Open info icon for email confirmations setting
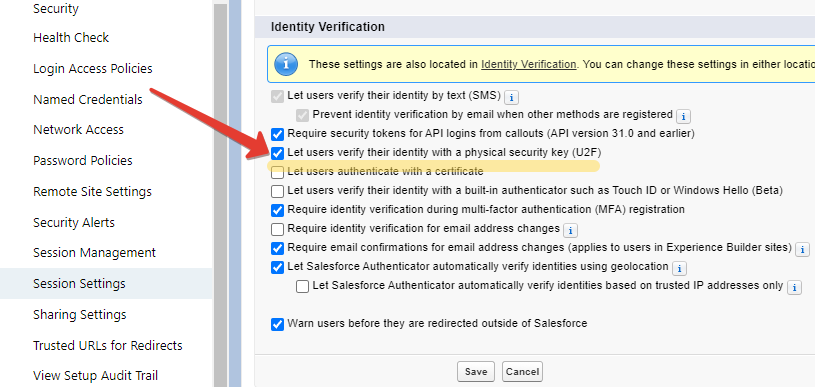 click(803, 249)
